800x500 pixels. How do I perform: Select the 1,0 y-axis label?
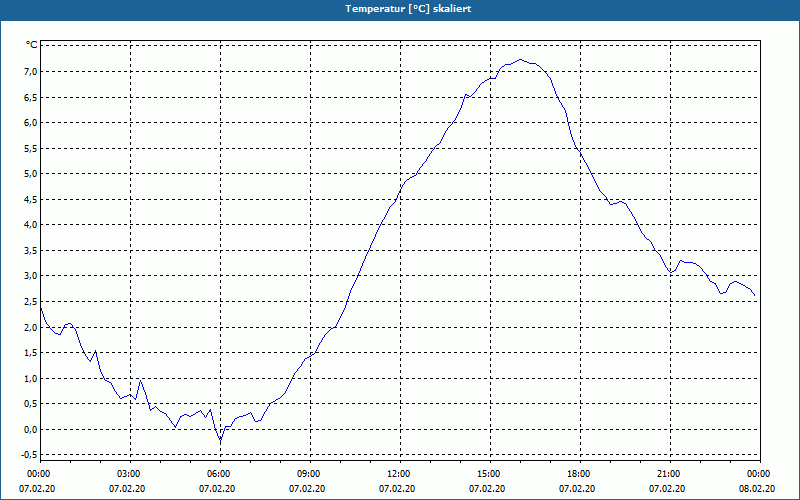(31, 378)
